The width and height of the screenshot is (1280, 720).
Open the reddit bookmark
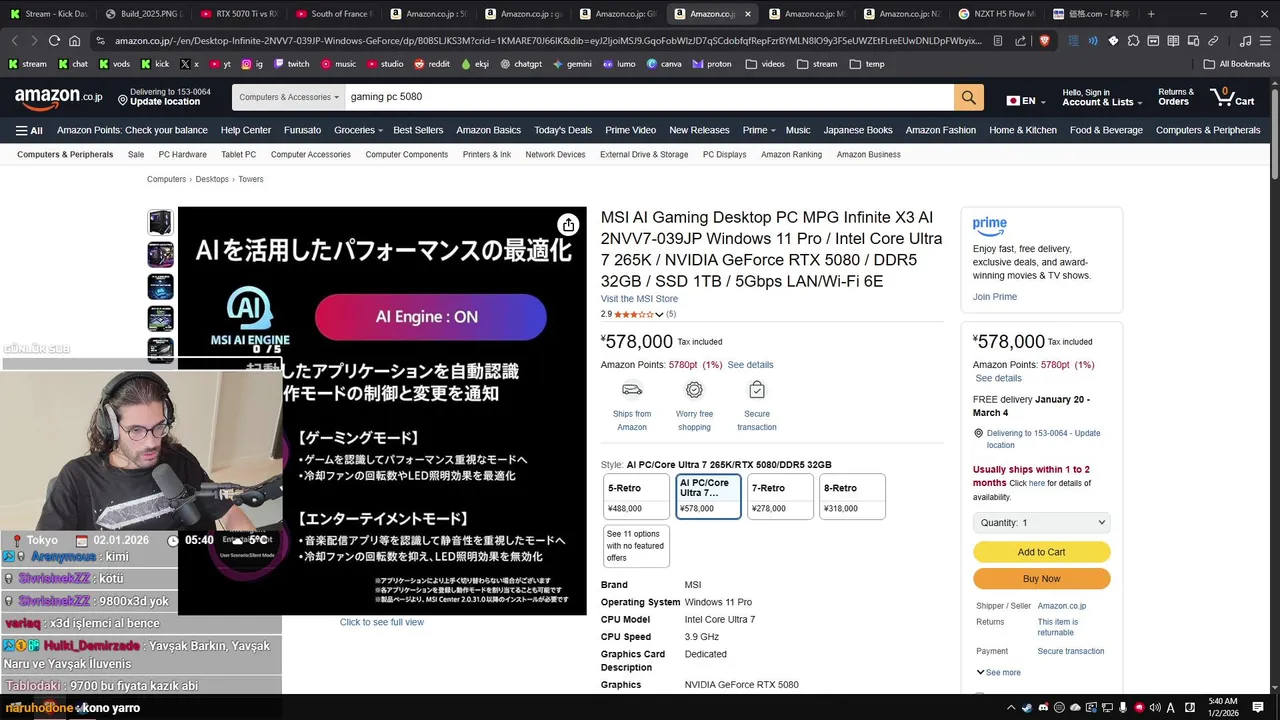tap(432, 64)
